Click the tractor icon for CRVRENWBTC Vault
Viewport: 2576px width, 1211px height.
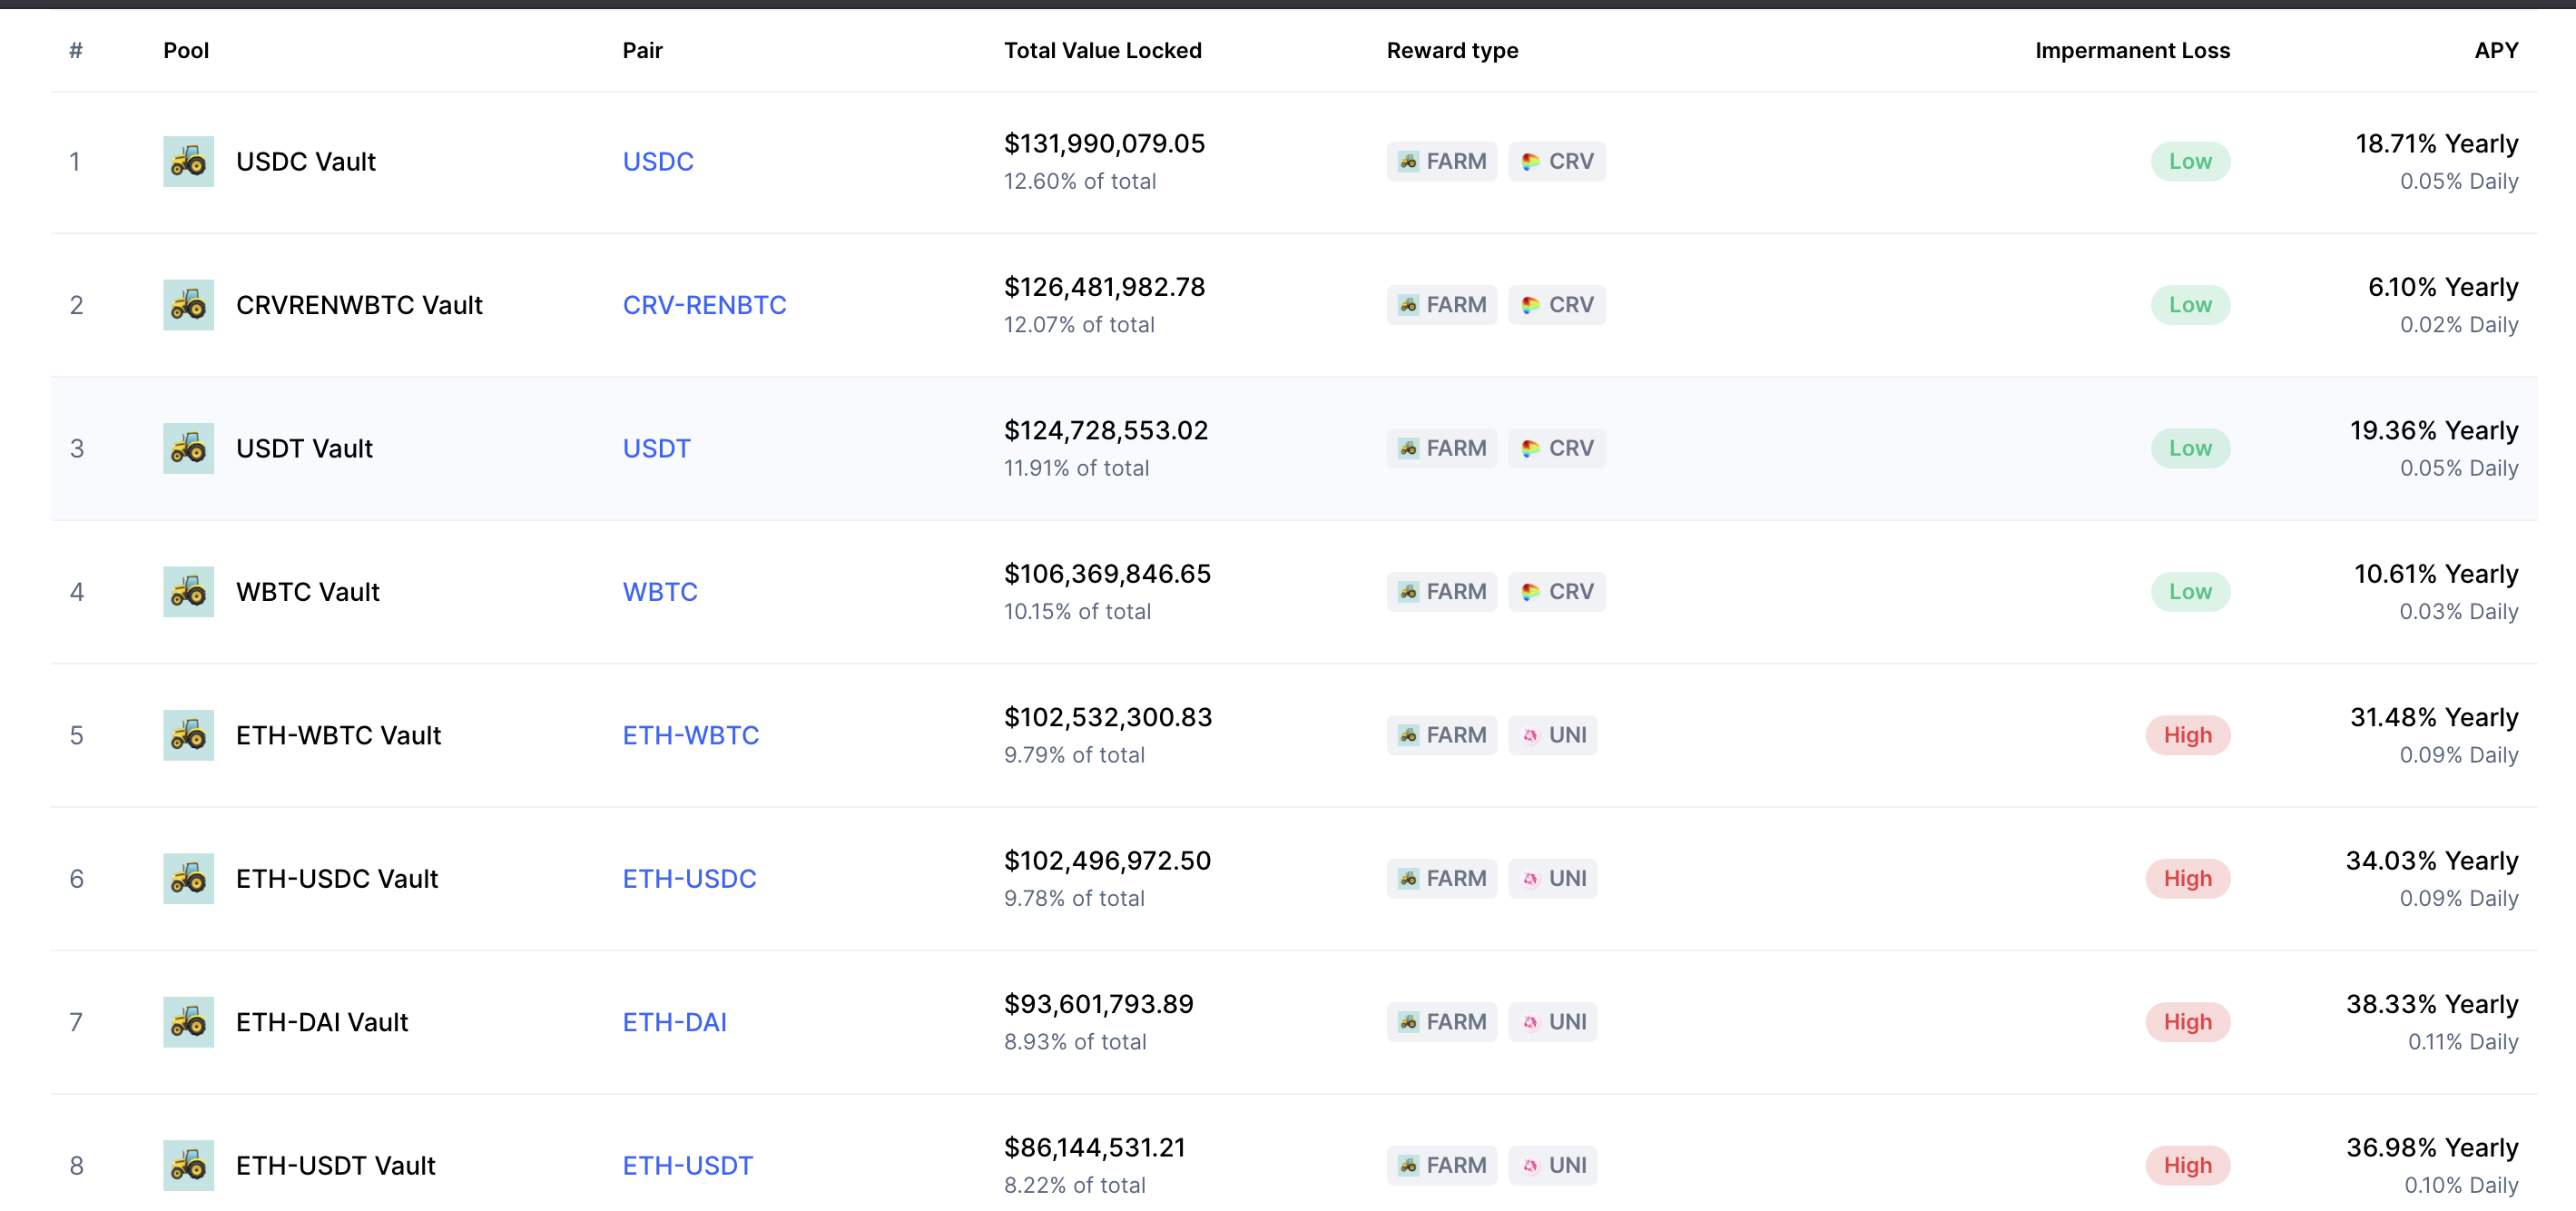(188, 305)
